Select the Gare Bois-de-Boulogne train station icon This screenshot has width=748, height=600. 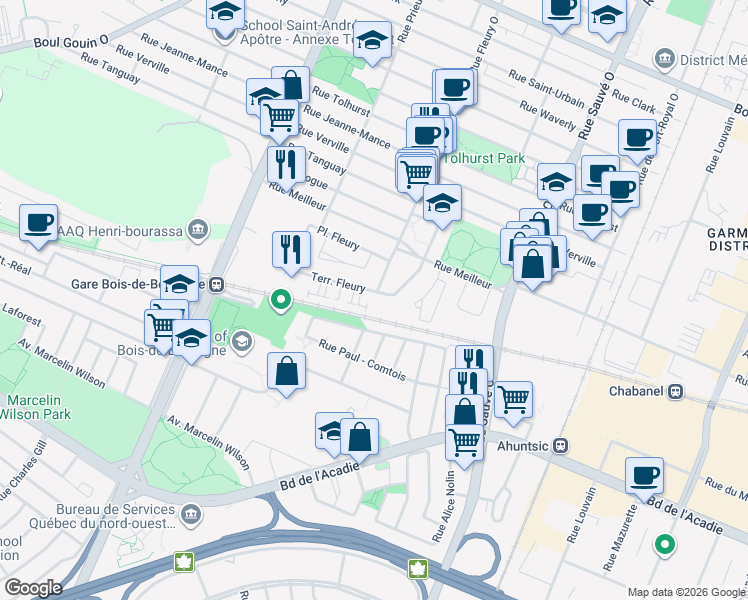point(217,285)
